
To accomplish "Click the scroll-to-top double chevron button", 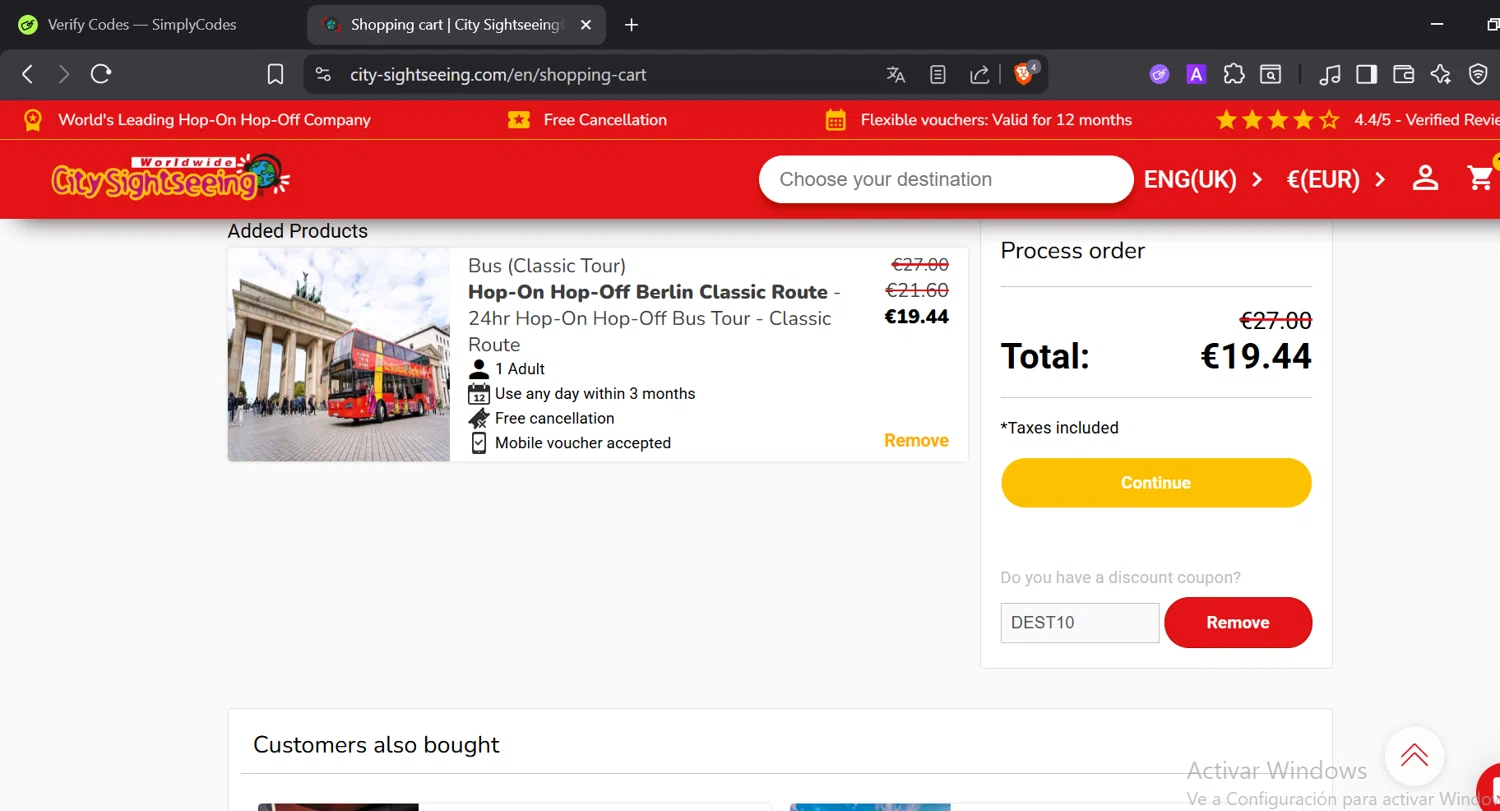I will point(1414,756).
